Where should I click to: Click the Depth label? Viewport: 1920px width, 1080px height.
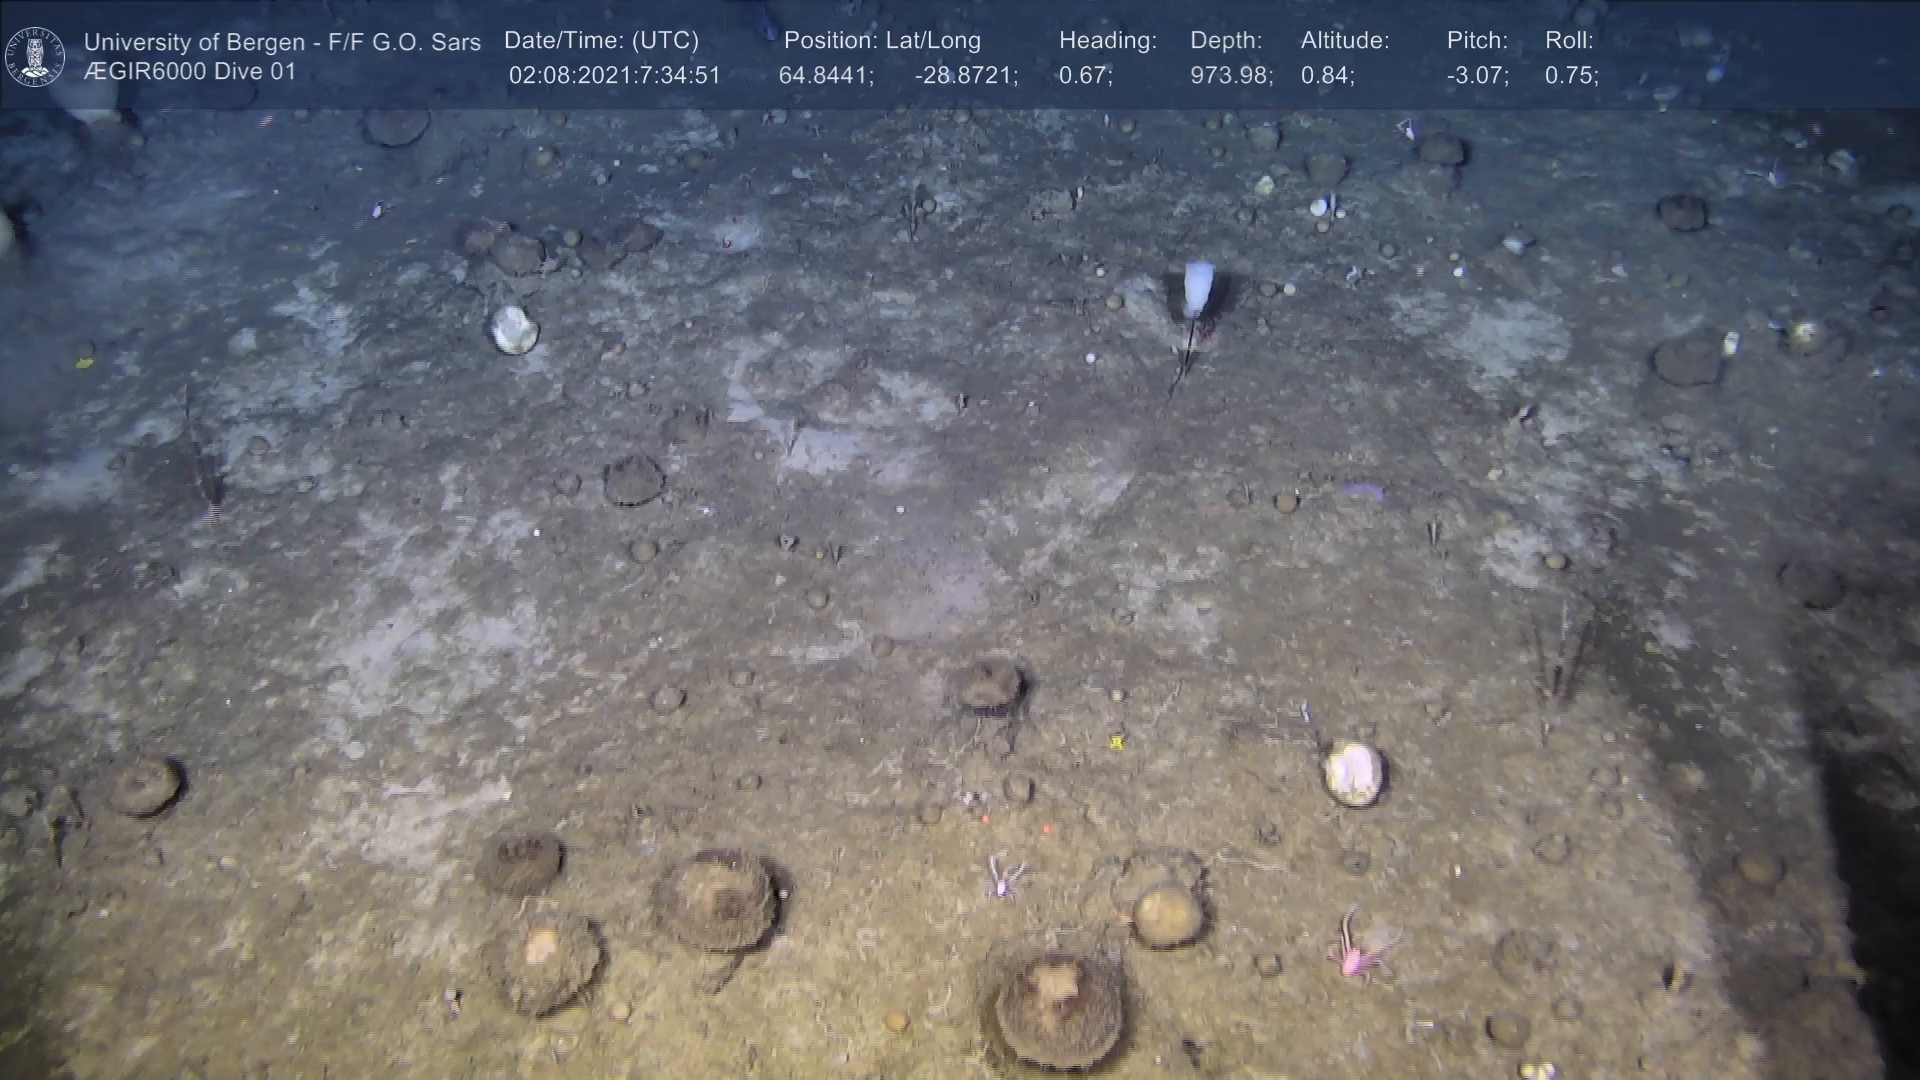coord(1225,41)
